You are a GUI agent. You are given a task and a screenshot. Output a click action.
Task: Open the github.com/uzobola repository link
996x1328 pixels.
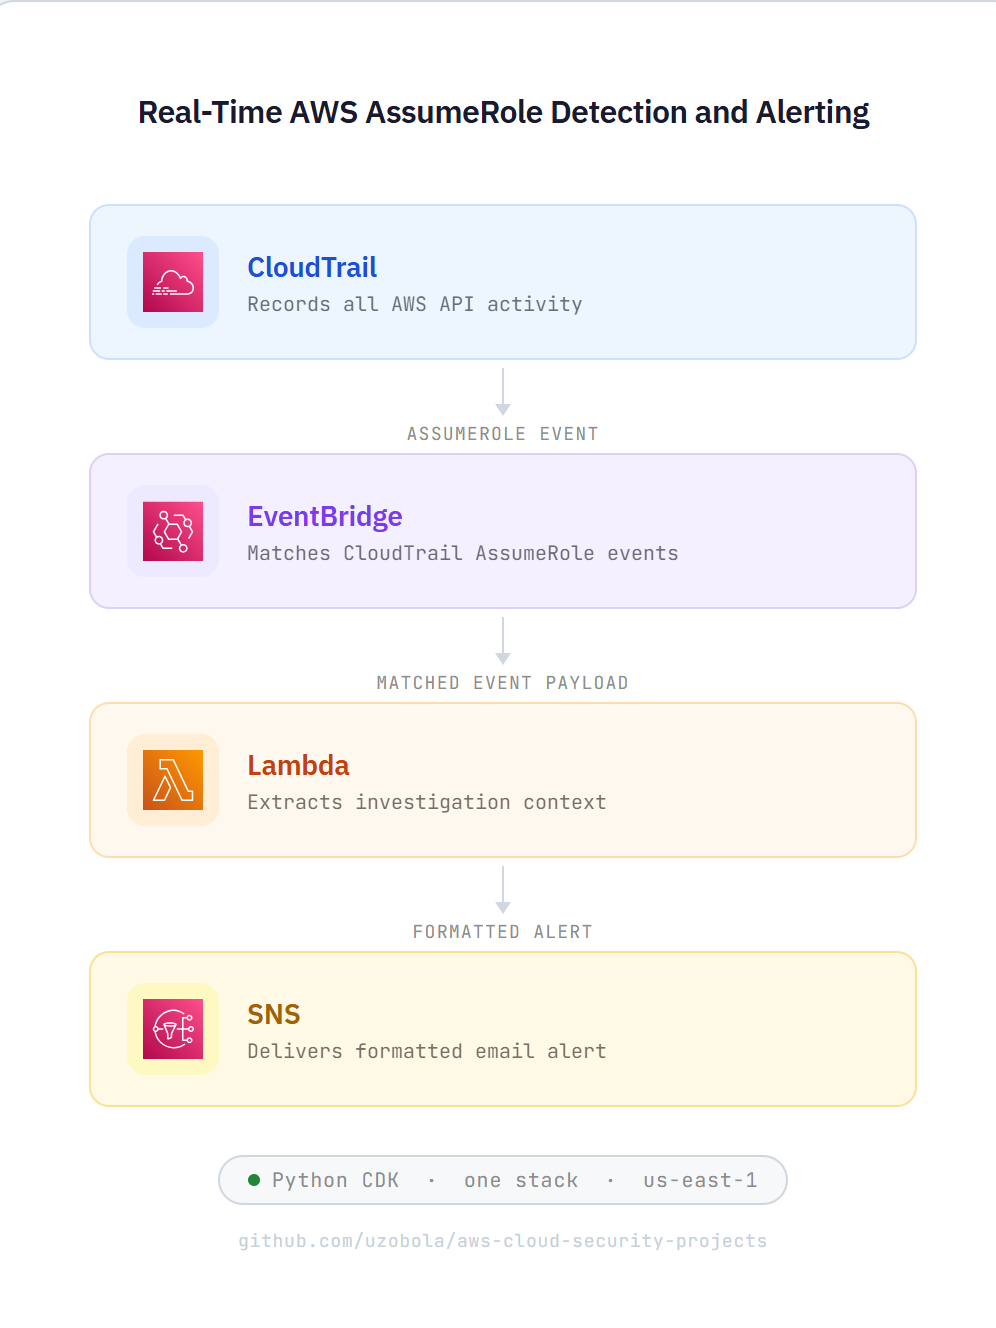pyautogui.click(x=503, y=1240)
